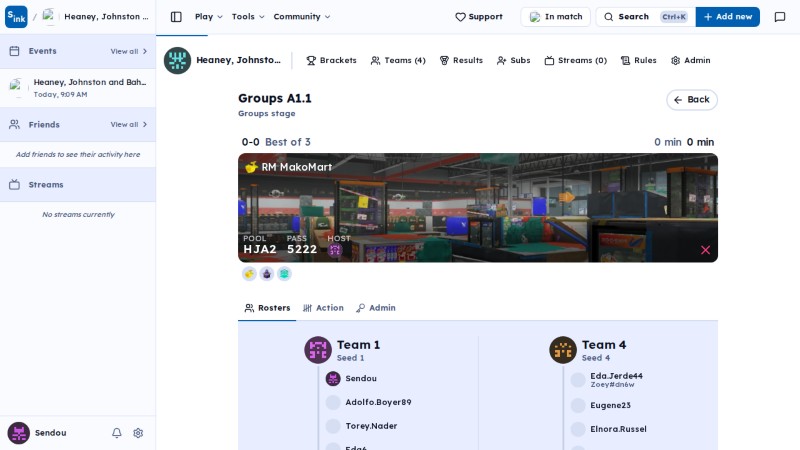Click the Support button
This screenshot has width=800, height=450.
click(479, 17)
